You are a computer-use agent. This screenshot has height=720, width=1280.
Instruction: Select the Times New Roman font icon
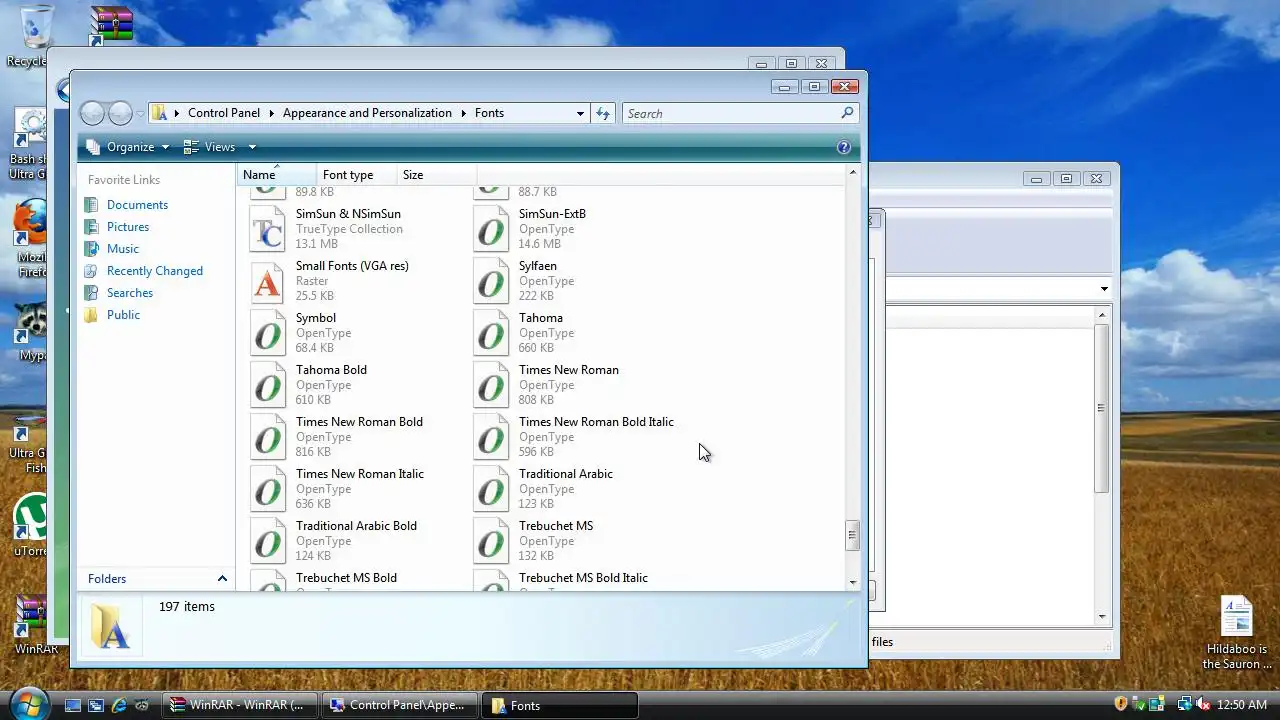(x=491, y=385)
